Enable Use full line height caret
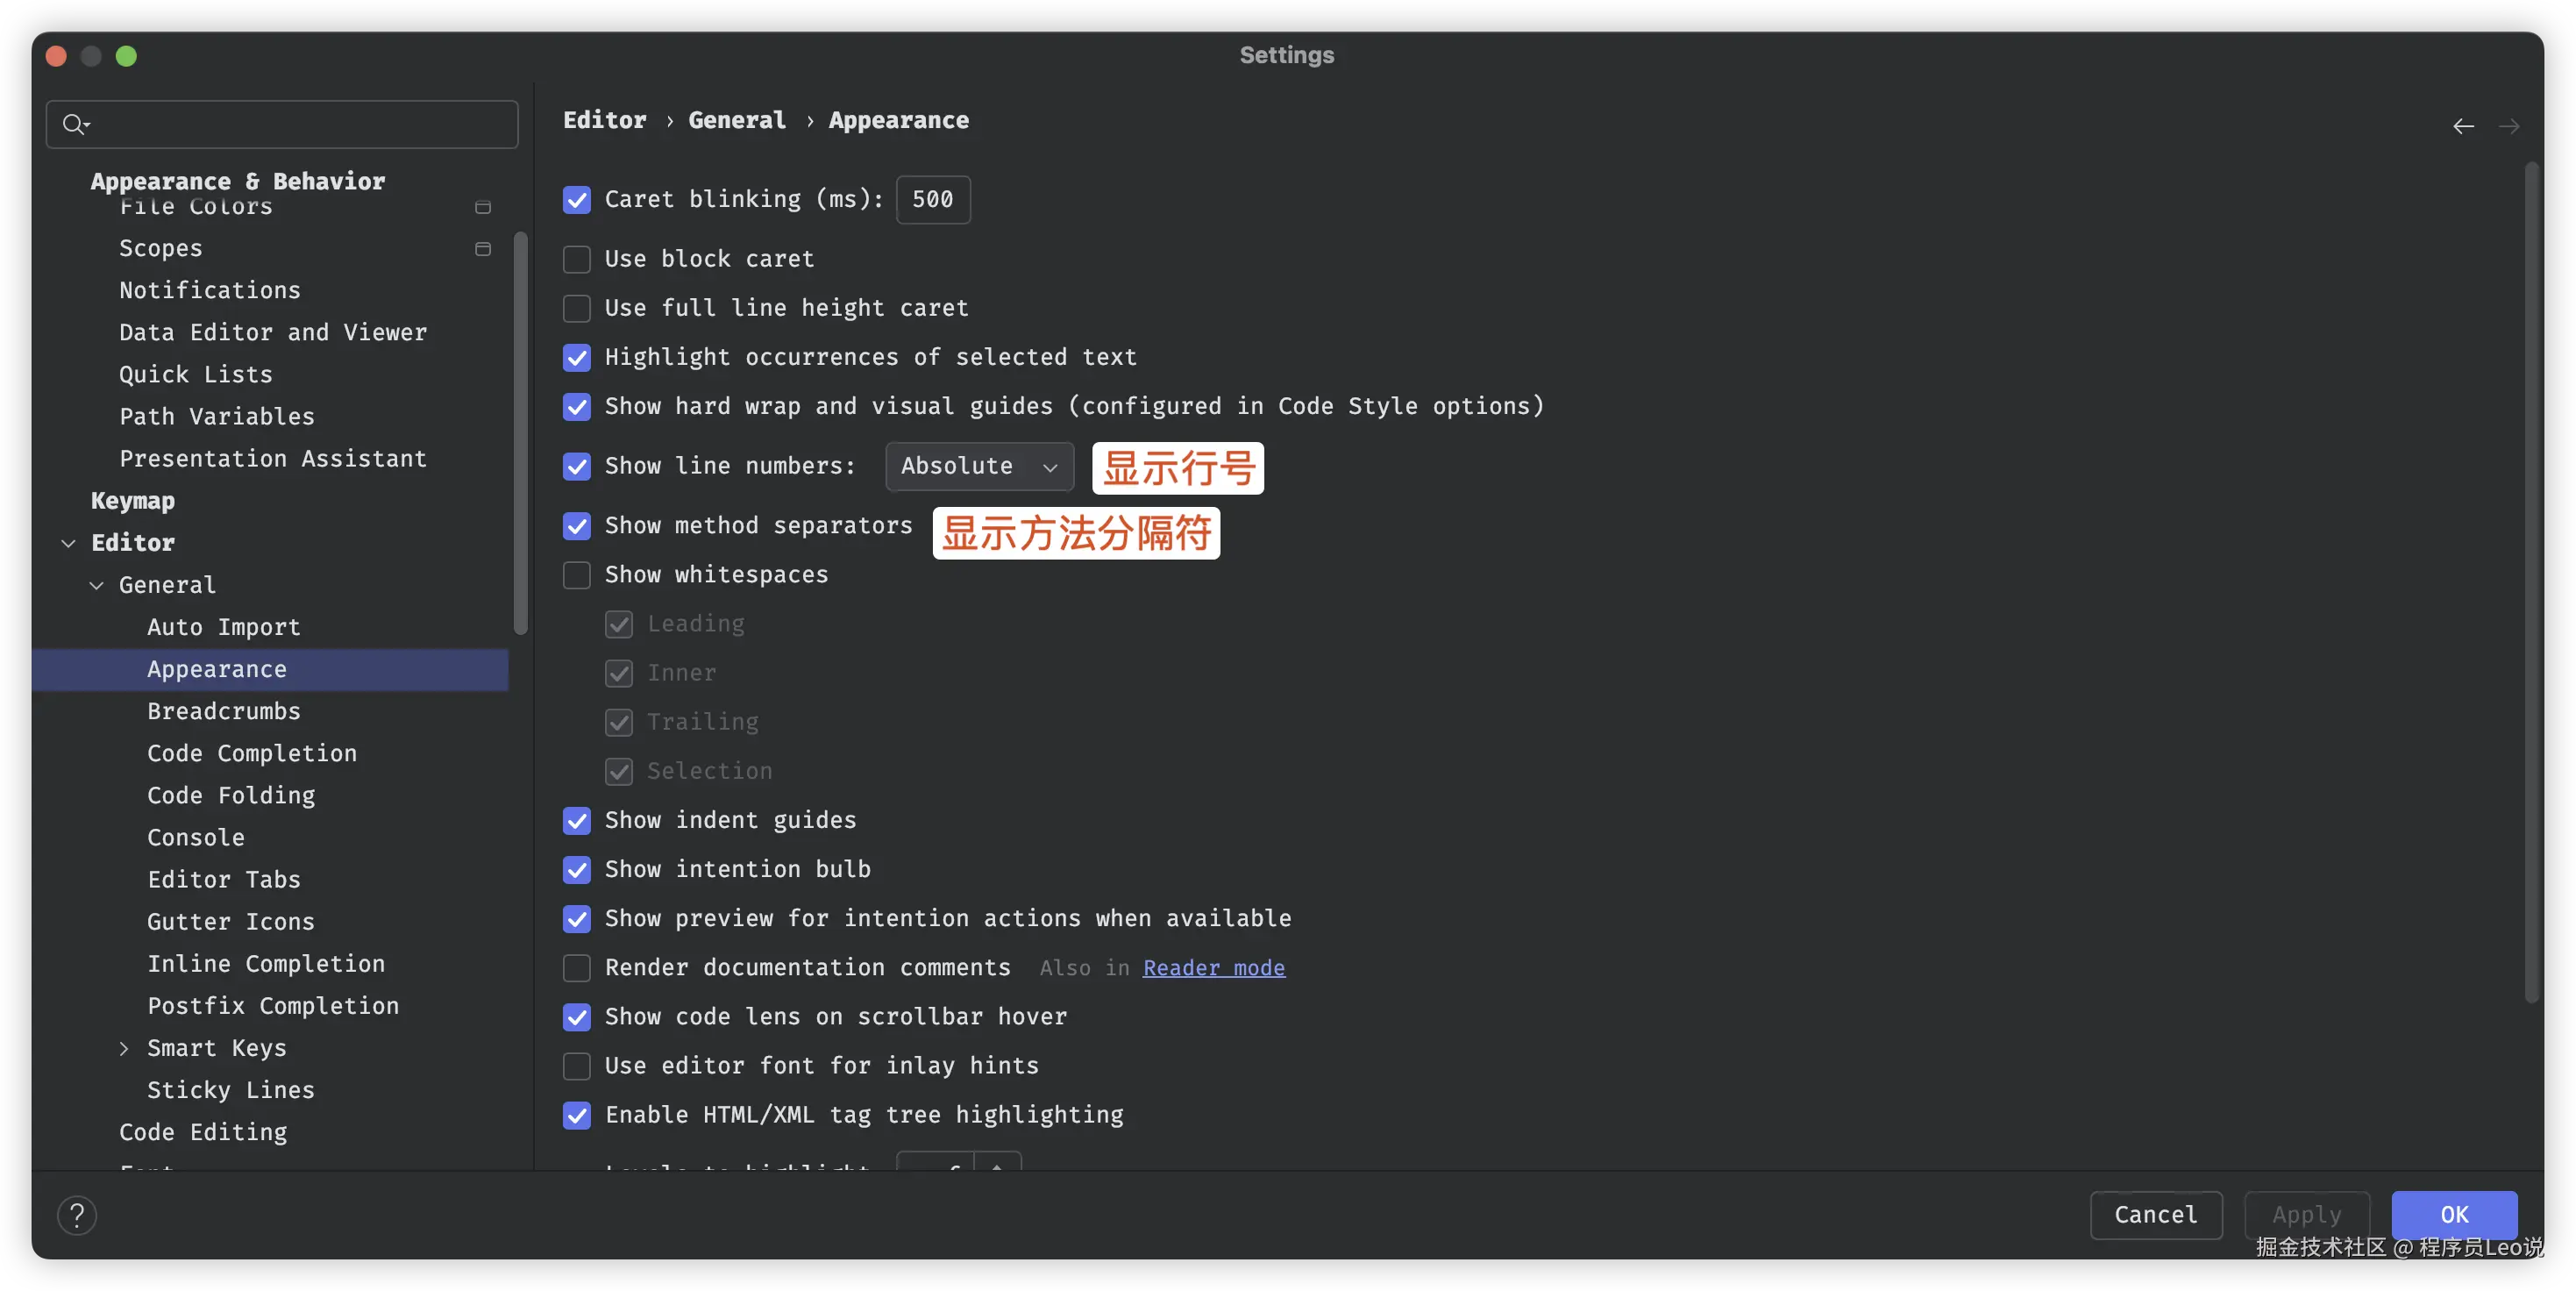The width and height of the screenshot is (2576, 1291). click(577, 309)
